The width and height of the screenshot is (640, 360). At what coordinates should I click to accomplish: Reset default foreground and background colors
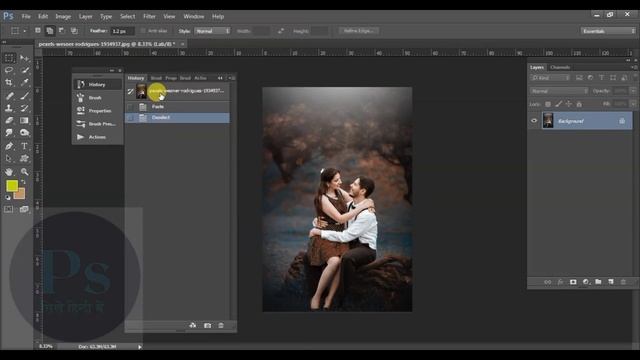[8, 198]
